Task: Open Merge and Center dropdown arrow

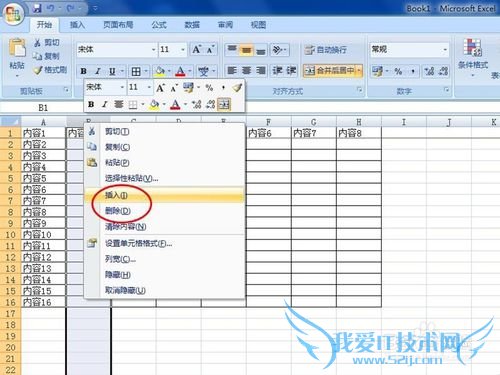Action: click(x=359, y=71)
